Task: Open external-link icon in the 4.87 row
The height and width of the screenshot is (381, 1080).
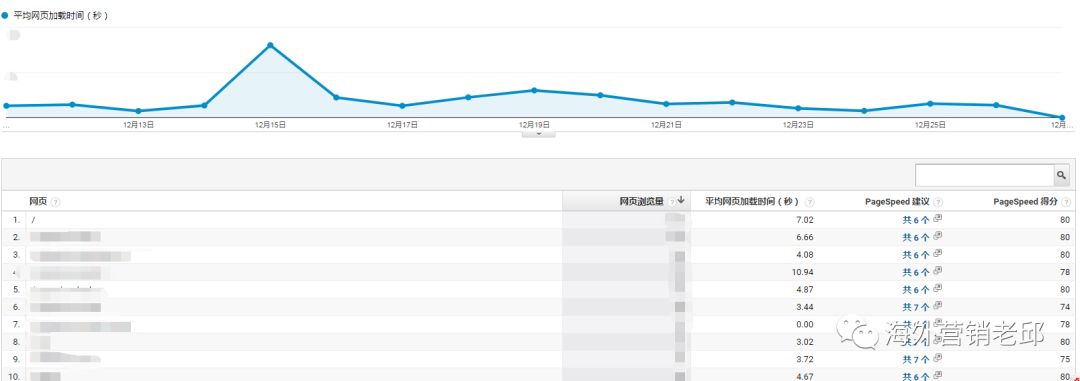Action: 937,288
